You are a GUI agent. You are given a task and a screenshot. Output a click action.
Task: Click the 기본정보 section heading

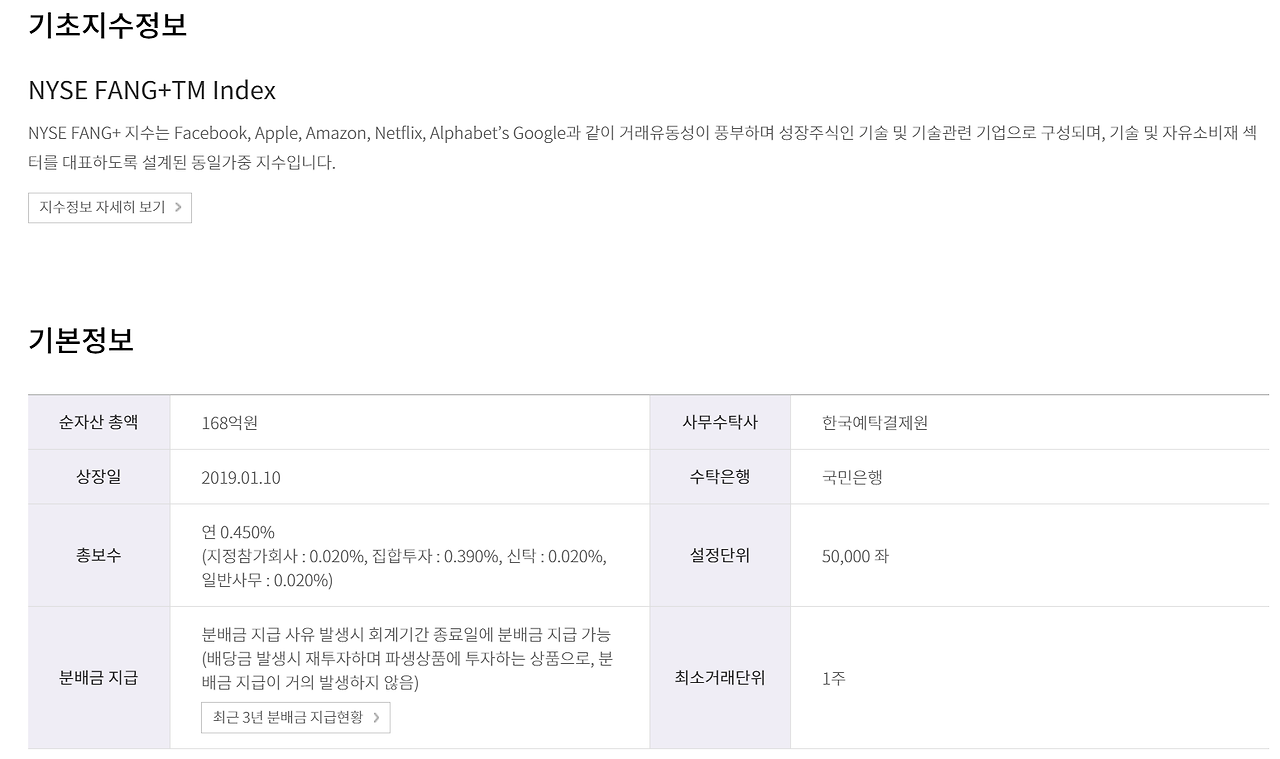pos(81,340)
